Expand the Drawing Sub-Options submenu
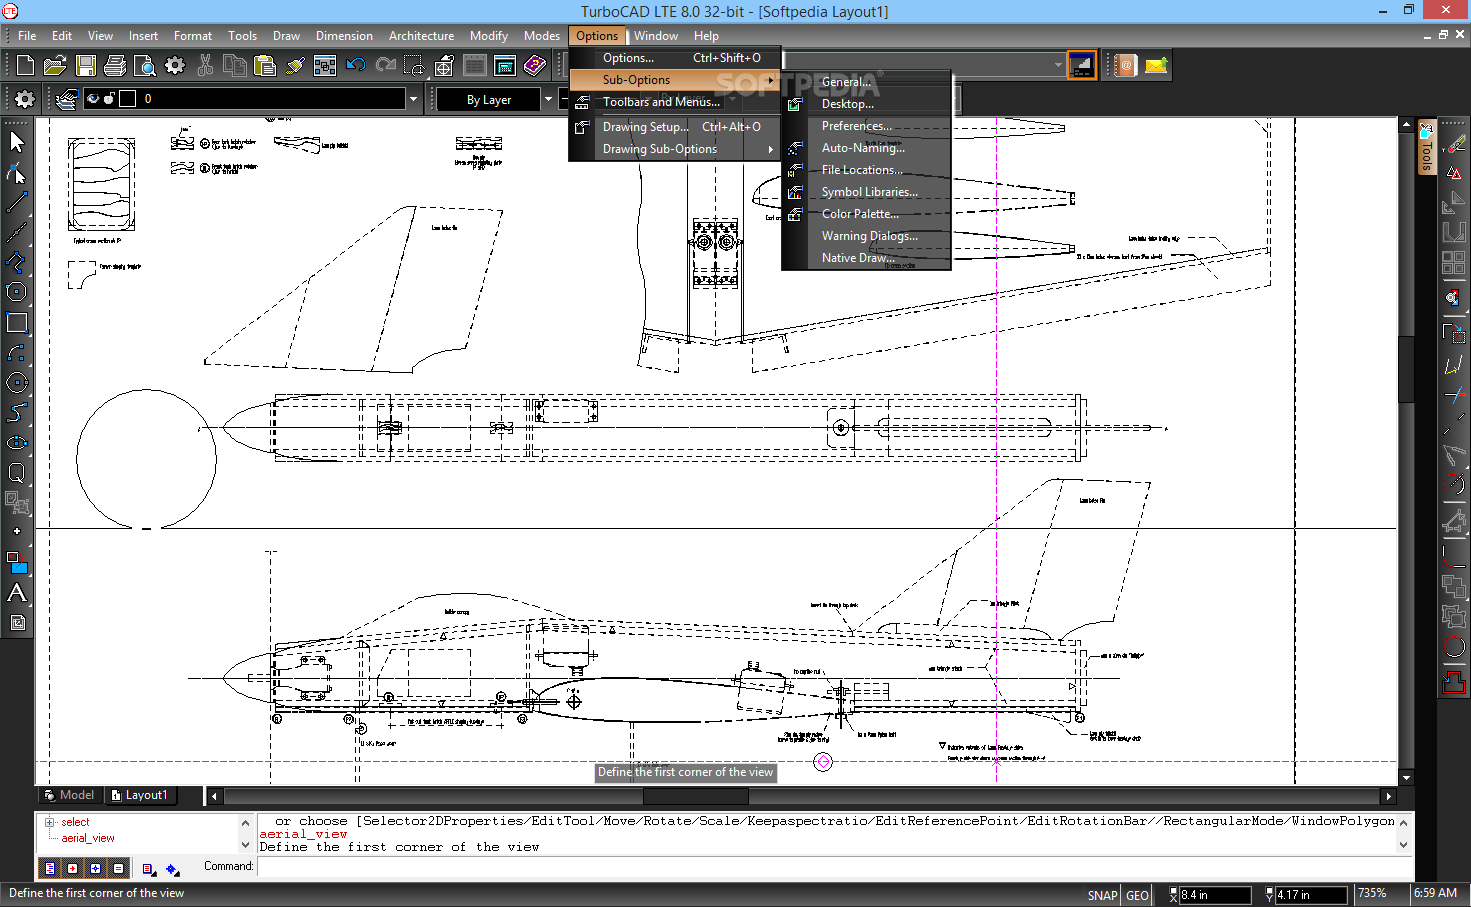The width and height of the screenshot is (1471, 907). (675, 149)
